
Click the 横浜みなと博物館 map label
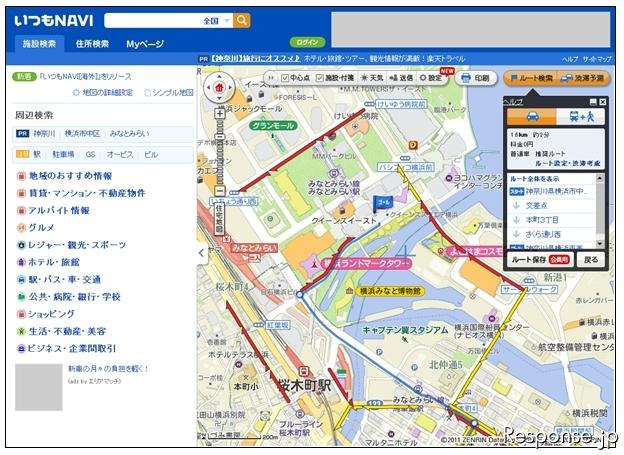(390, 291)
